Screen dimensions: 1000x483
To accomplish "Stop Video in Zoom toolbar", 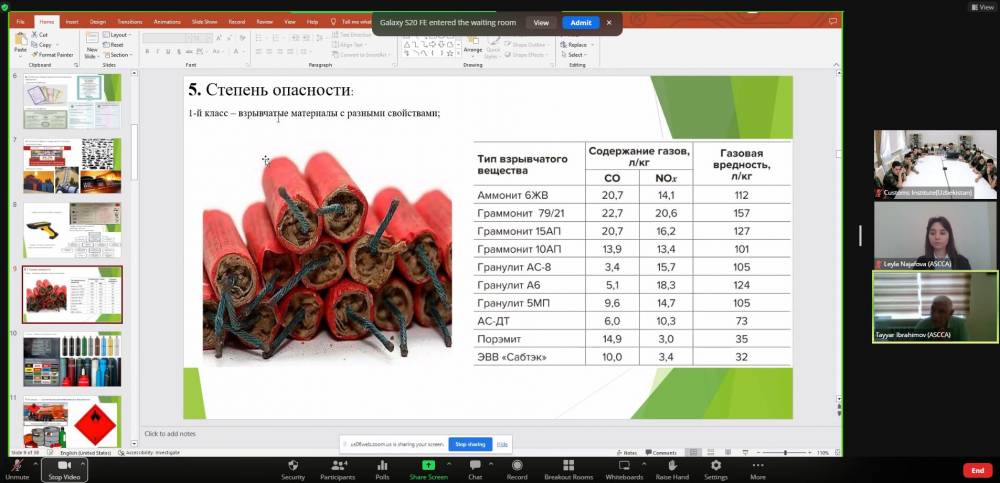I will coord(64,470).
